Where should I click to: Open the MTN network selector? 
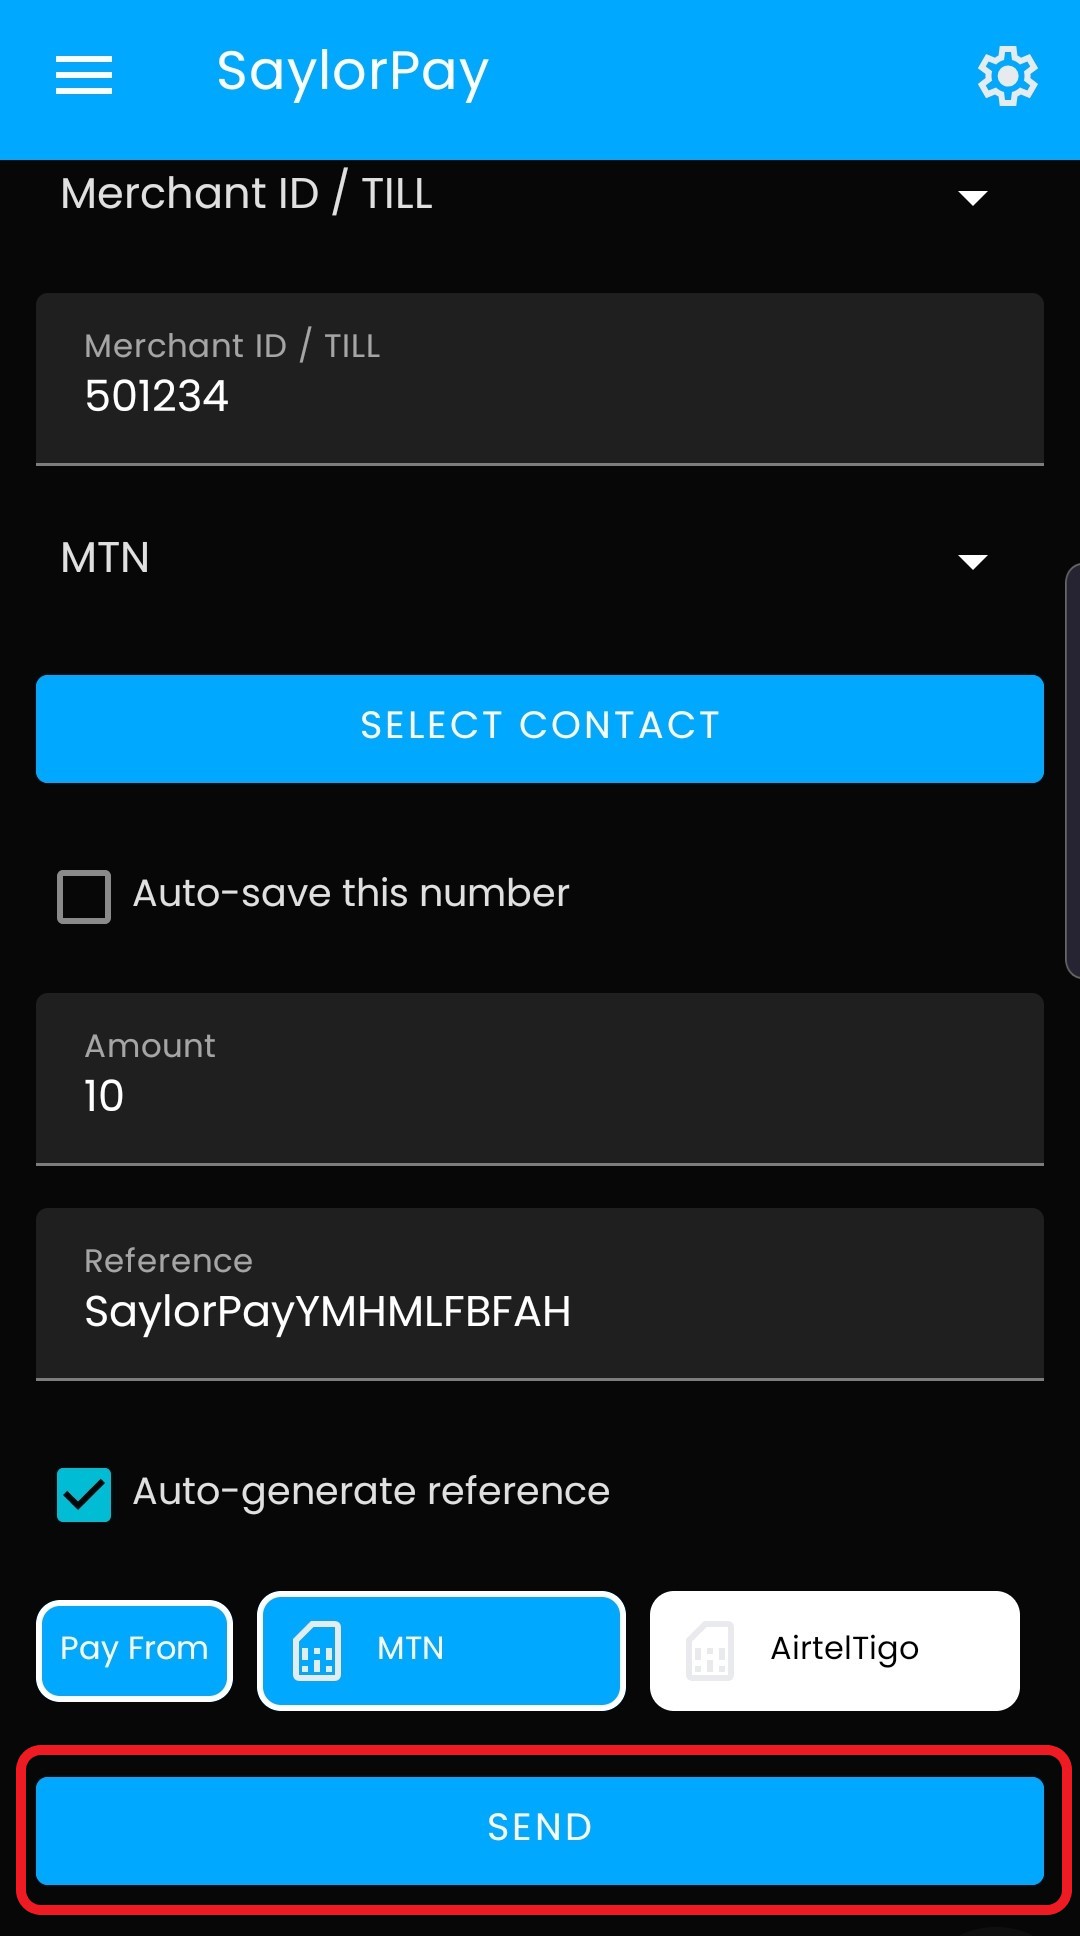click(540, 558)
